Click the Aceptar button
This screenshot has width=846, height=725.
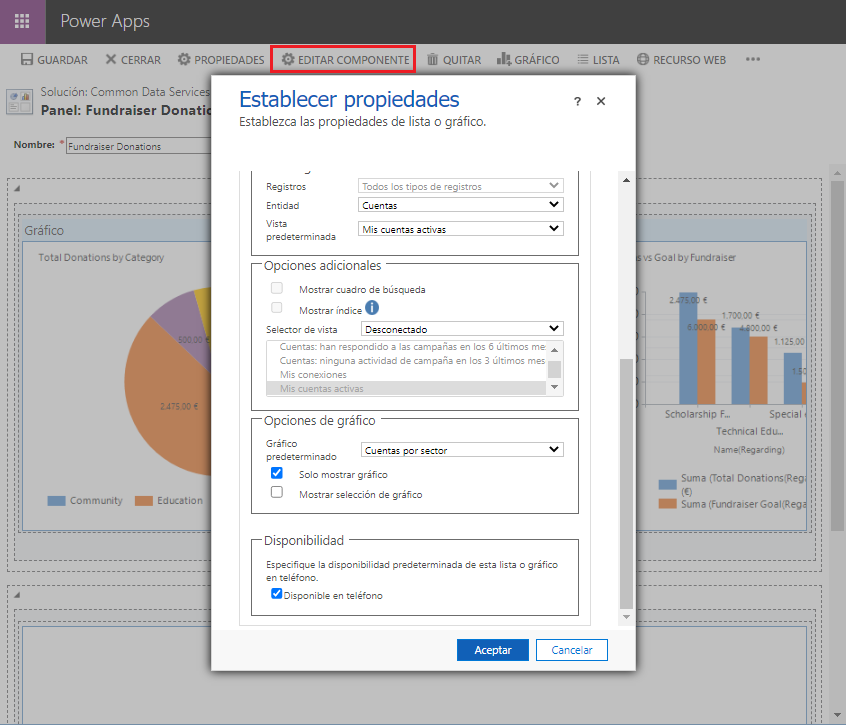tap(493, 650)
